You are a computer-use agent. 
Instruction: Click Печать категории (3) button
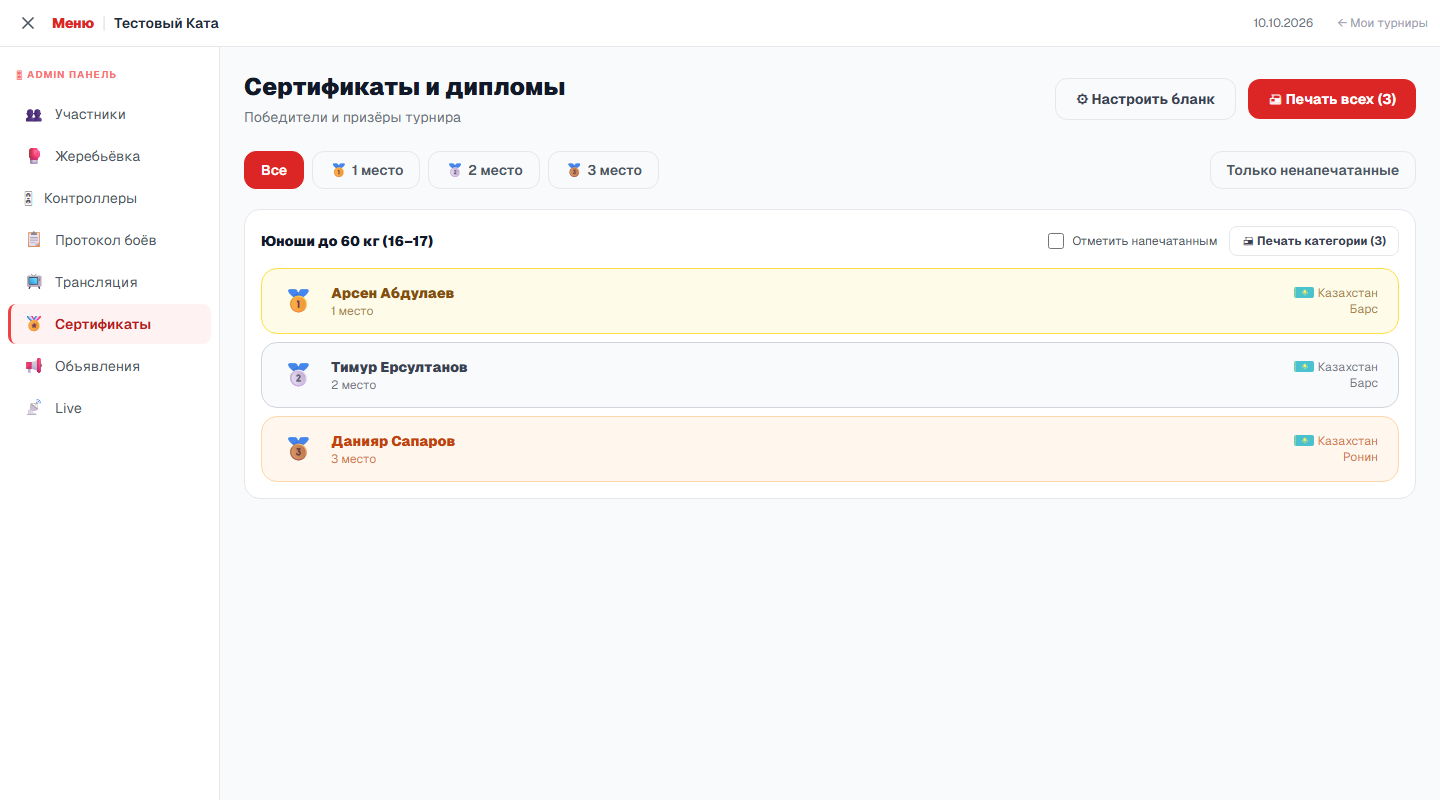(1314, 241)
